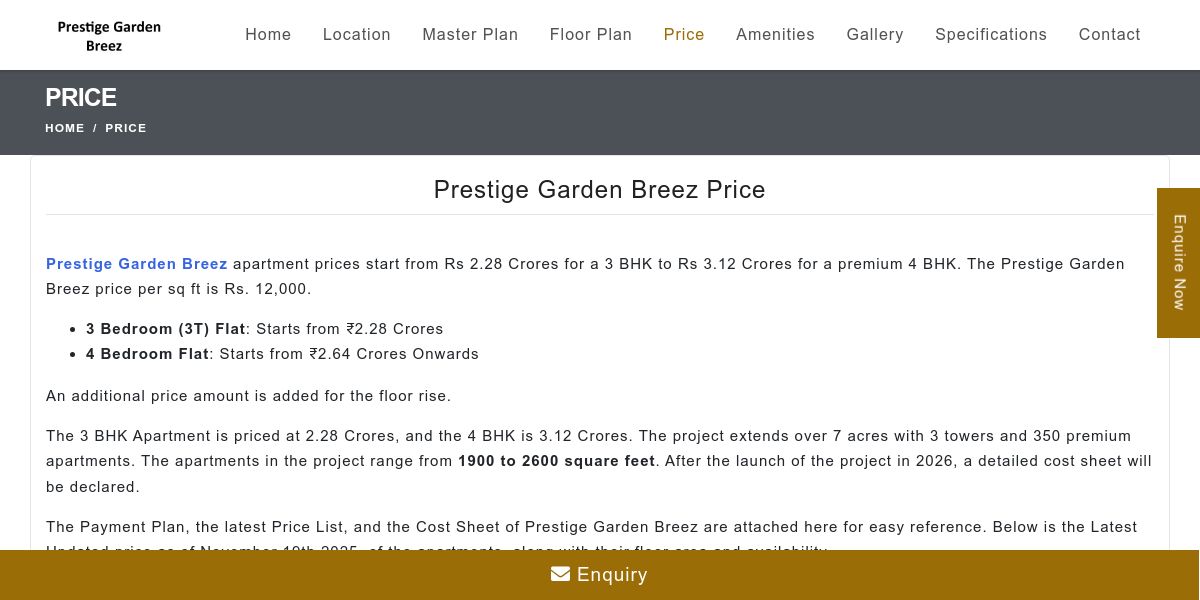Viewport: 1200px width, 600px height.
Task: Click the 4 Bedroom Flat bullet text
Action: (x=148, y=354)
